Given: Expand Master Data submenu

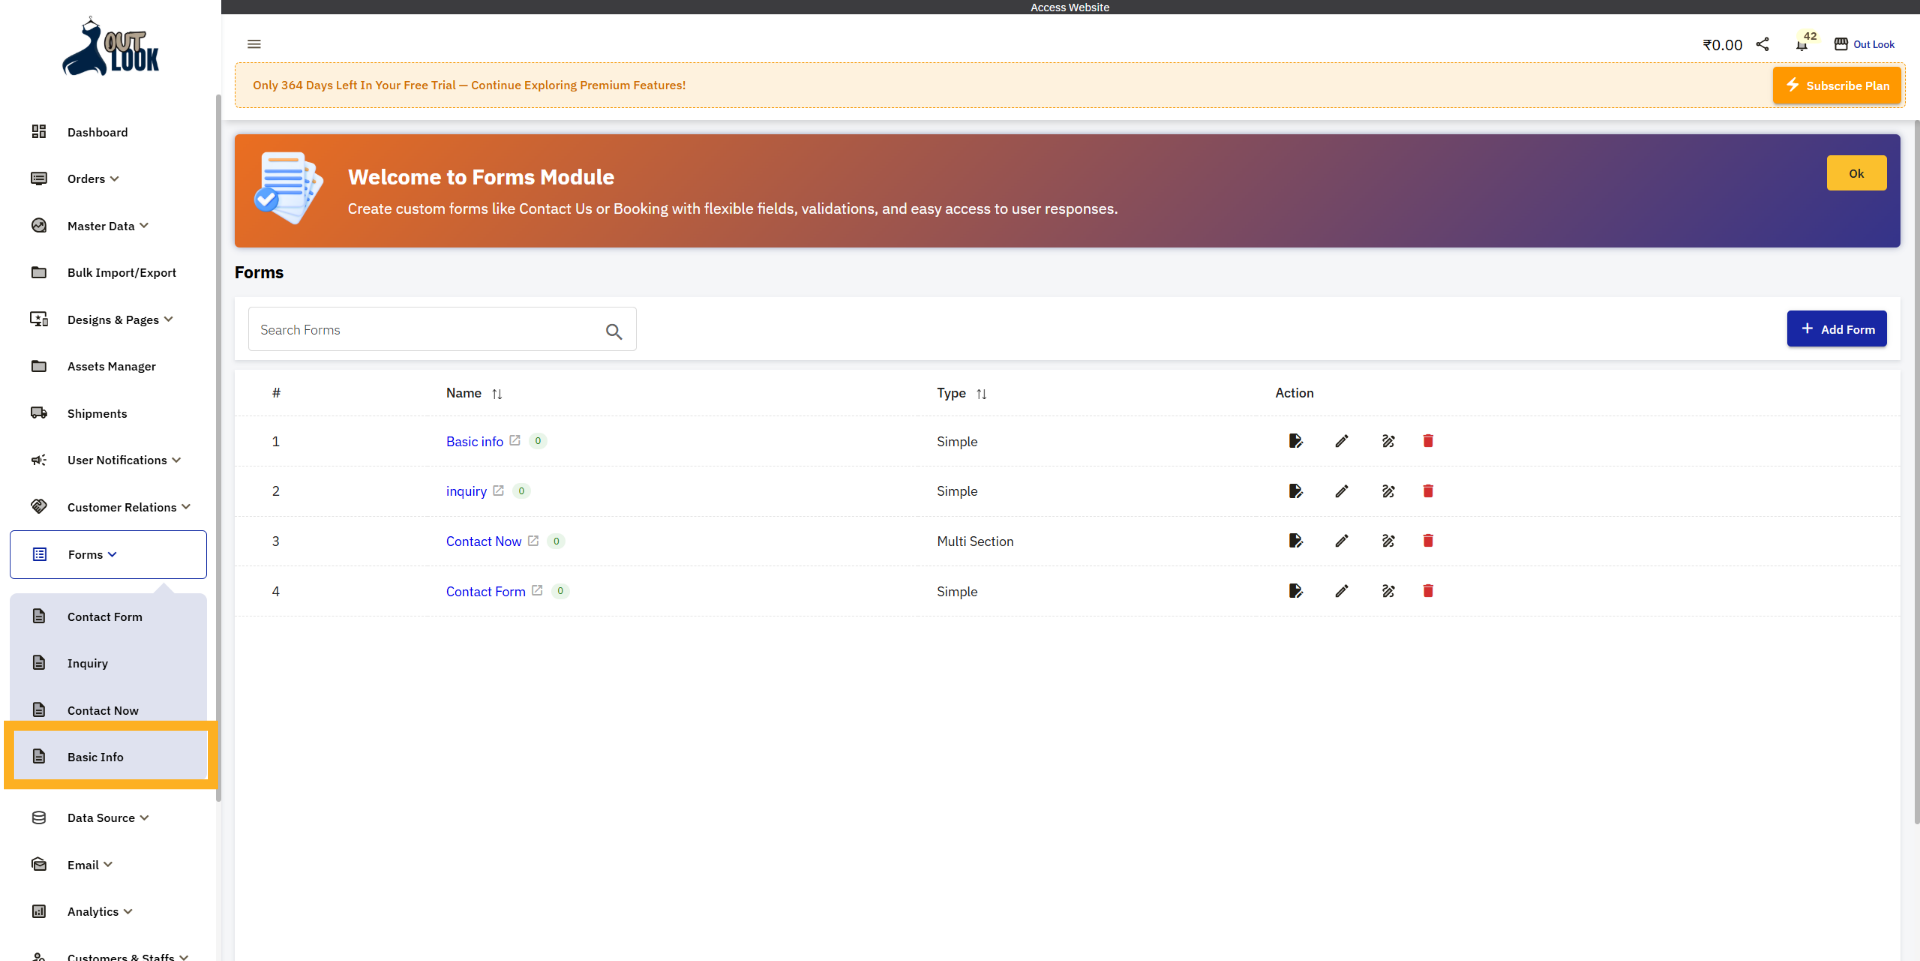Looking at the screenshot, I should point(107,226).
